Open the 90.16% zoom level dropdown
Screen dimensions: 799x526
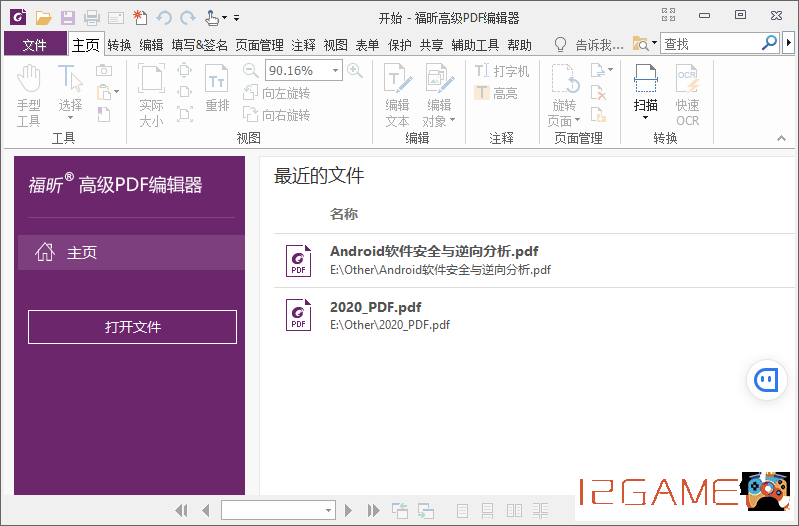pyautogui.click(x=335, y=70)
